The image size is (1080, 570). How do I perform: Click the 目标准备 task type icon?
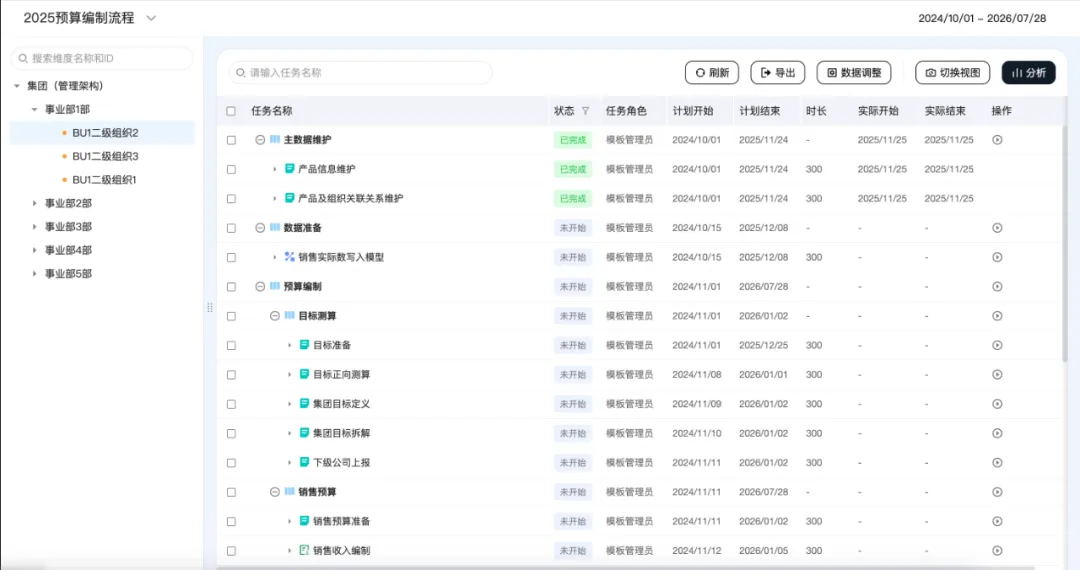coord(304,345)
